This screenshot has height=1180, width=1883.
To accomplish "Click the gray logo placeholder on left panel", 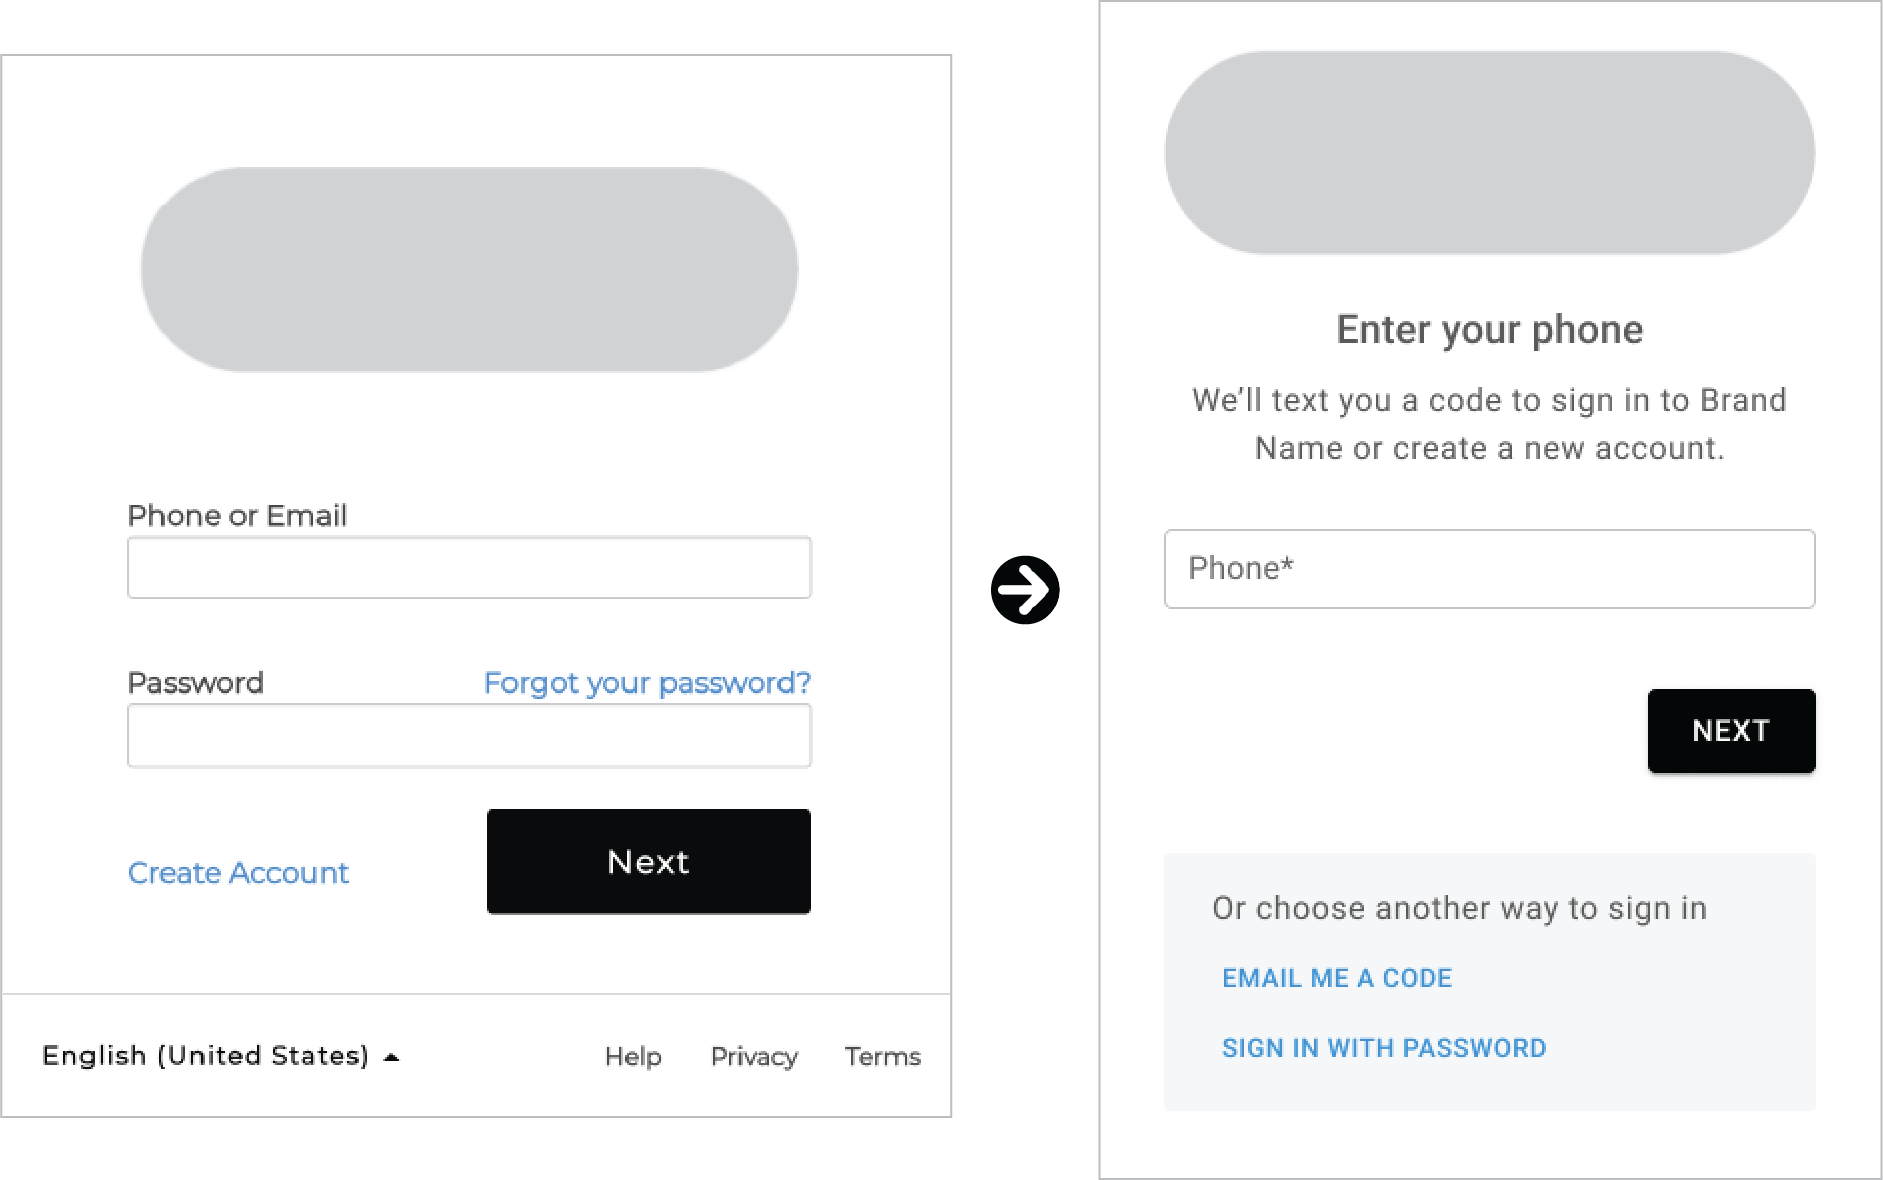I will point(468,268).
